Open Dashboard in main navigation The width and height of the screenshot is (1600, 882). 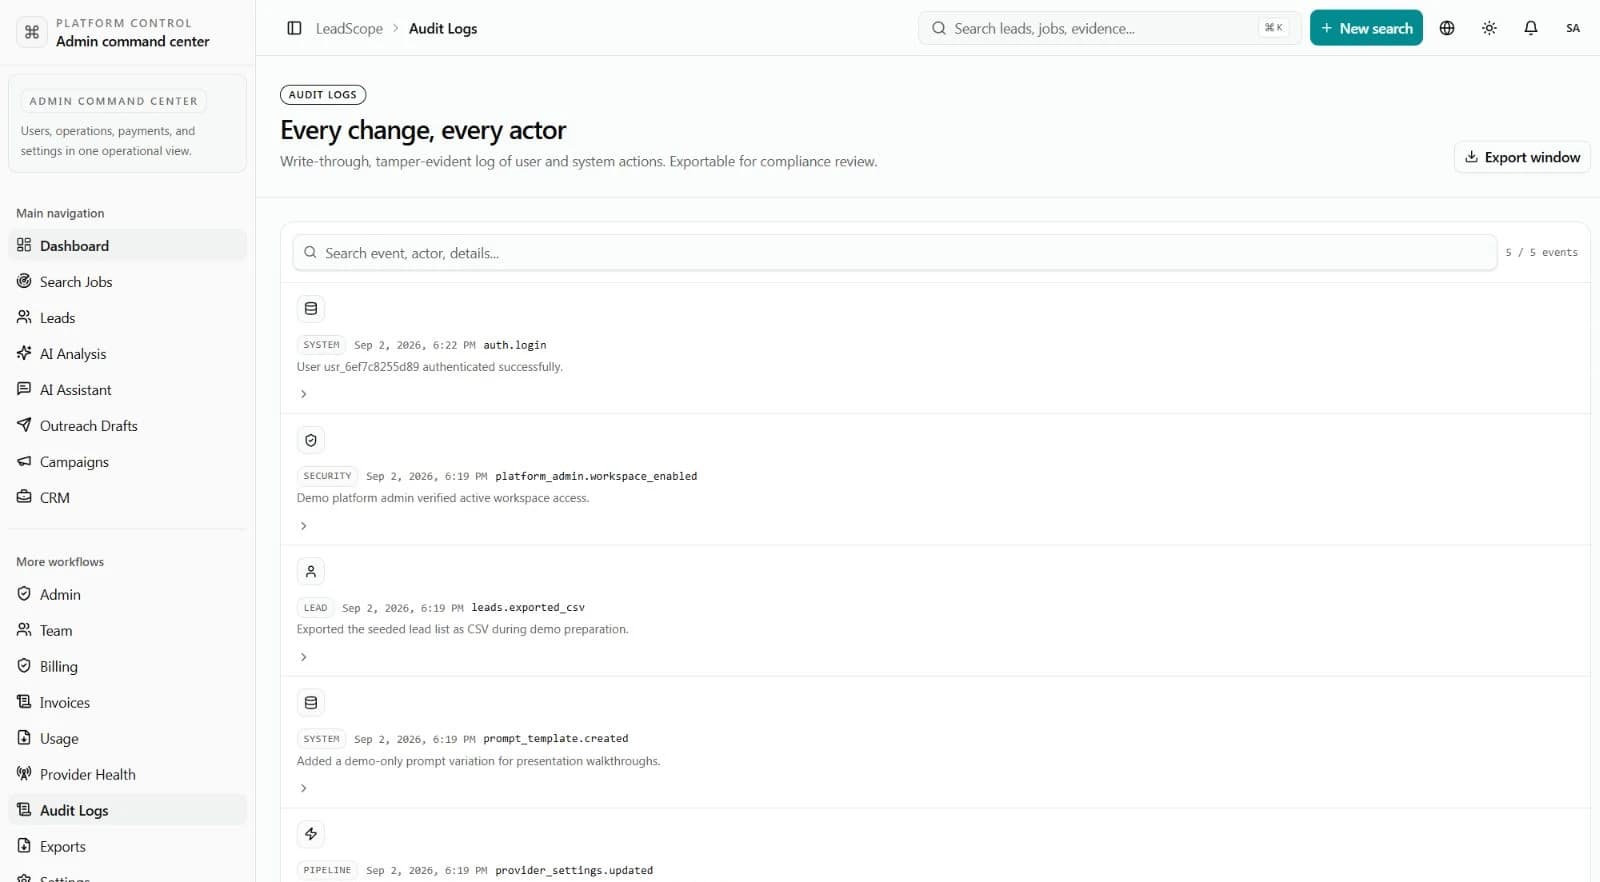[x=127, y=245]
